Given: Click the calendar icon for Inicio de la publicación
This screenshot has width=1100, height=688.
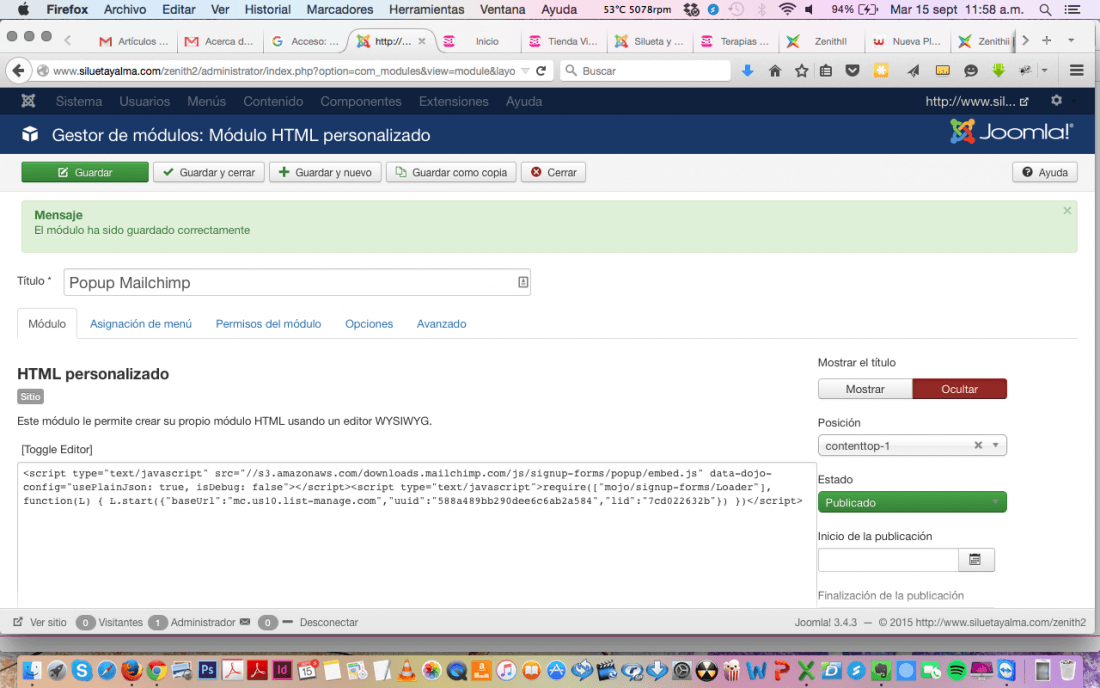Looking at the screenshot, I should point(975,560).
